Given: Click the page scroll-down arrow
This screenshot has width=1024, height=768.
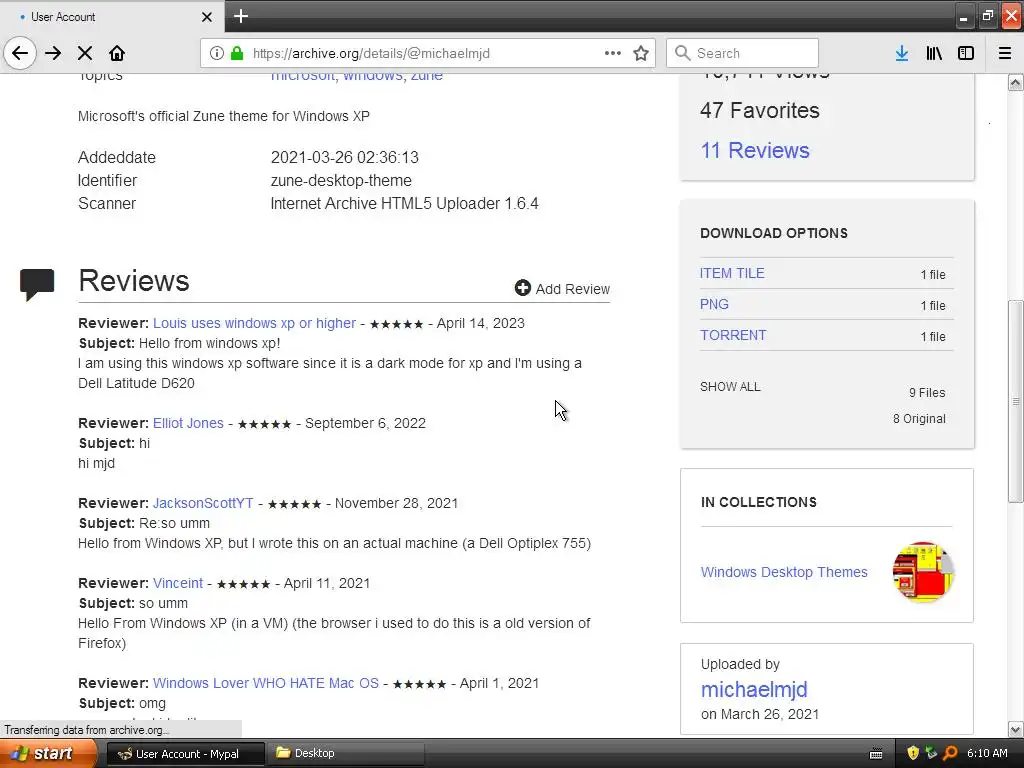Looking at the screenshot, I should (x=1015, y=729).
